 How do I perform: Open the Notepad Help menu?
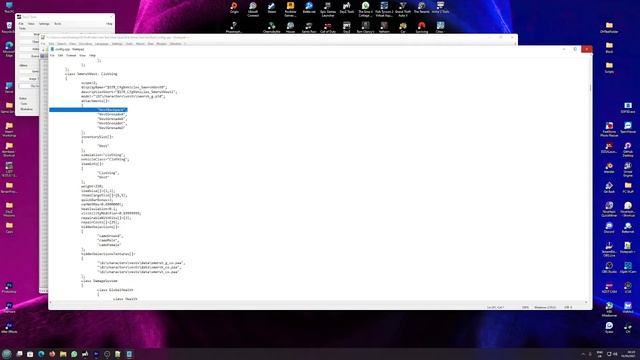pos(93,56)
